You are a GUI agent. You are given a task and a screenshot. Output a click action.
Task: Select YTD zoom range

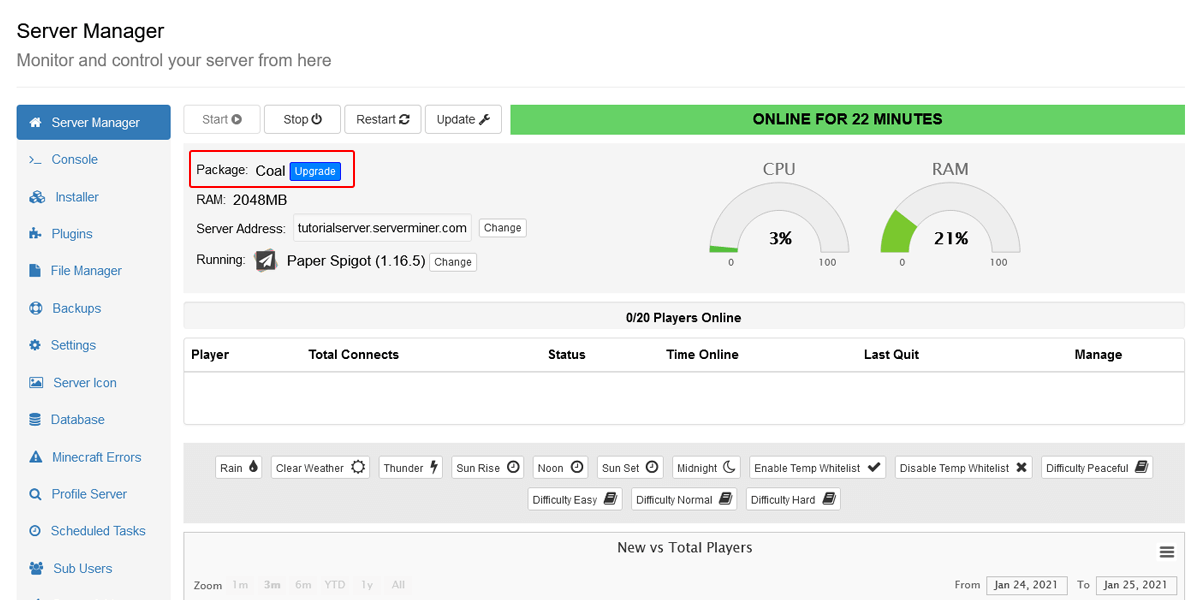tap(335, 585)
